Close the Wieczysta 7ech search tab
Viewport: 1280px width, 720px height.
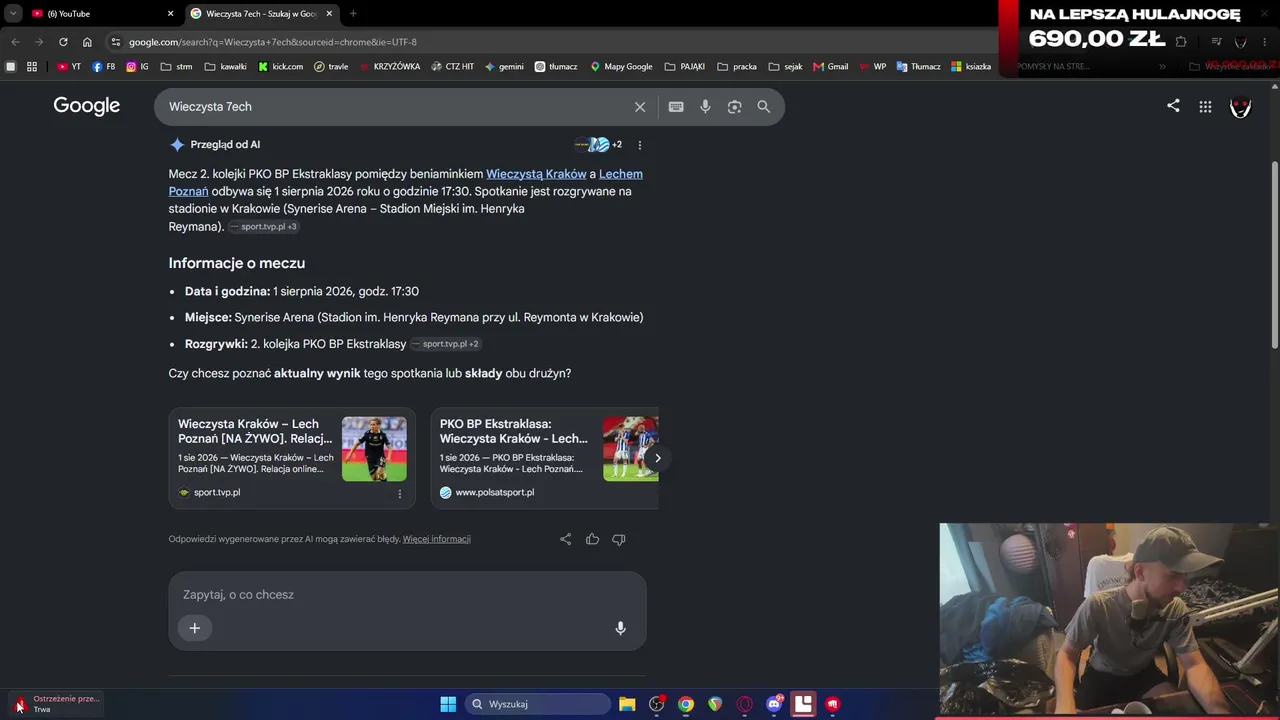pos(329,14)
